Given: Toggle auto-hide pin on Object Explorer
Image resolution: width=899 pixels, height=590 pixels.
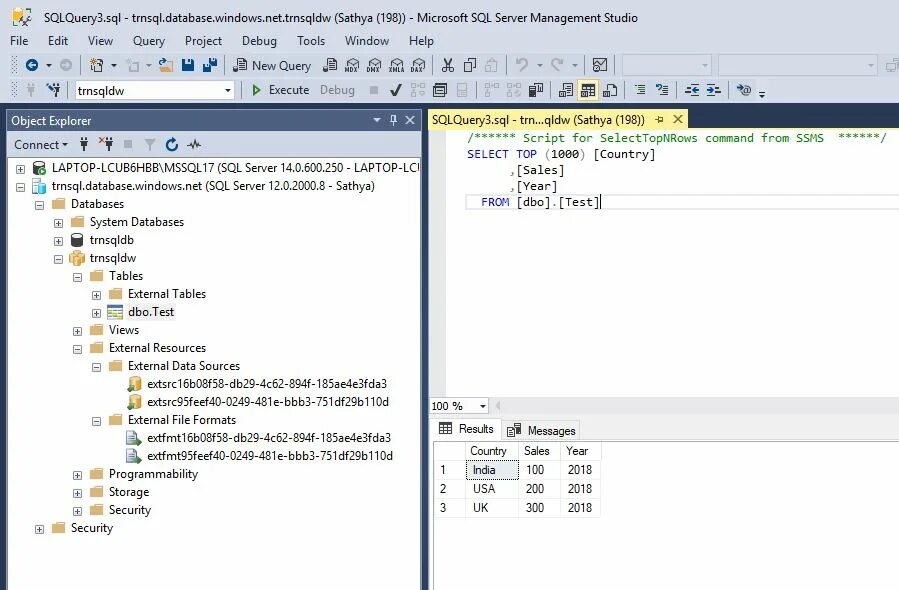Looking at the screenshot, I should pyautogui.click(x=393, y=120).
